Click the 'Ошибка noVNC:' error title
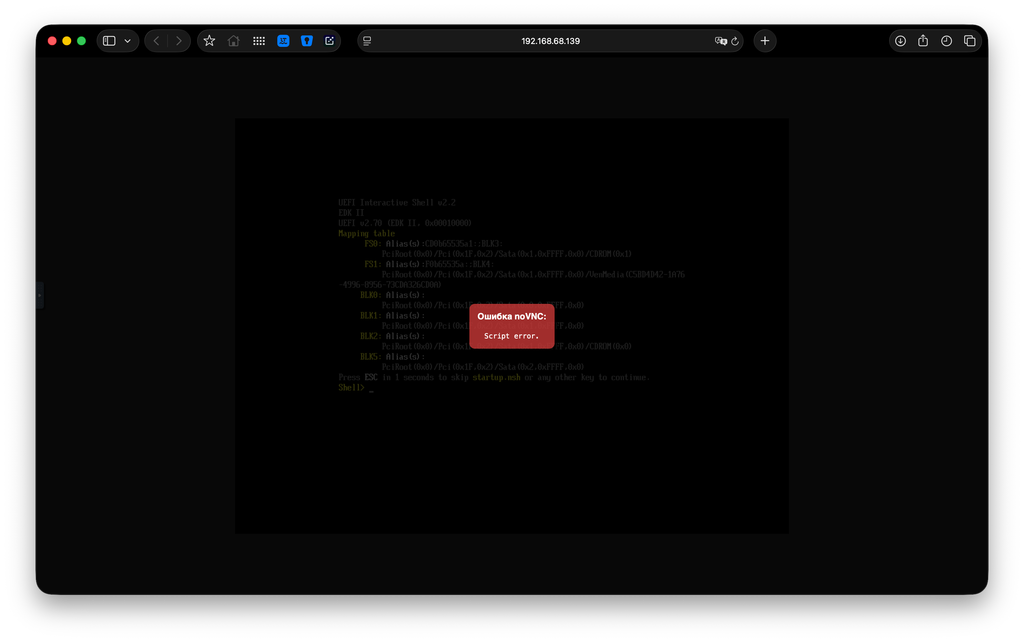This screenshot has height=642, width=1024. coord(511,316)
